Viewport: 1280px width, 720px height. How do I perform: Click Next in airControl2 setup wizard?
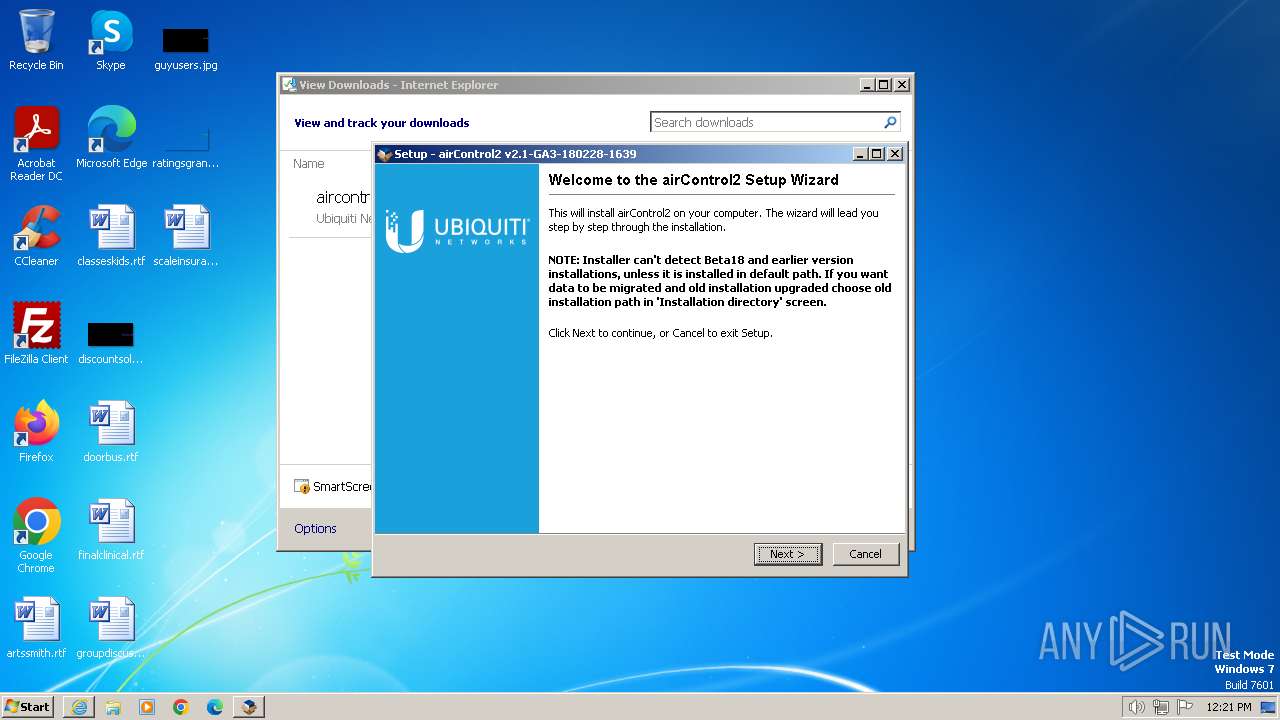click(788, 554)
